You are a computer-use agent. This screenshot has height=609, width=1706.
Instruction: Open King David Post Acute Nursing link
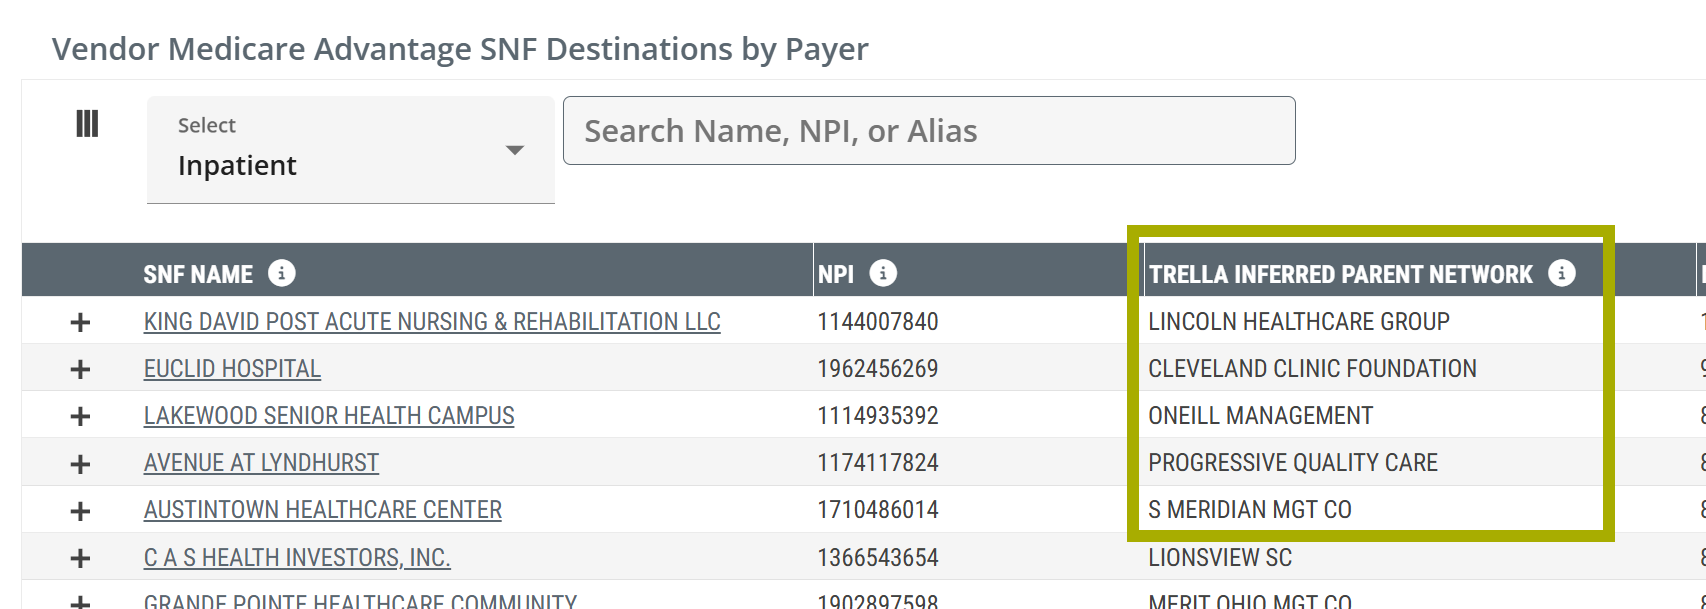(x=432, y=322)
